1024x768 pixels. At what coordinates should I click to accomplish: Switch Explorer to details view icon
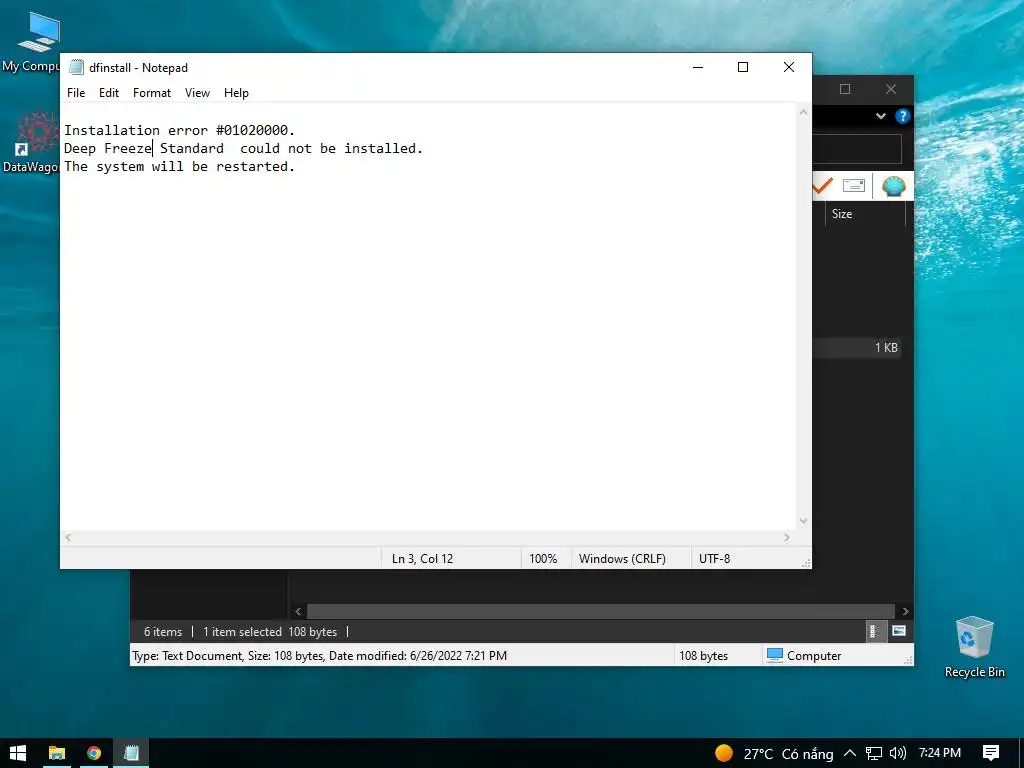pyautogui.click(x=872, y=631)
